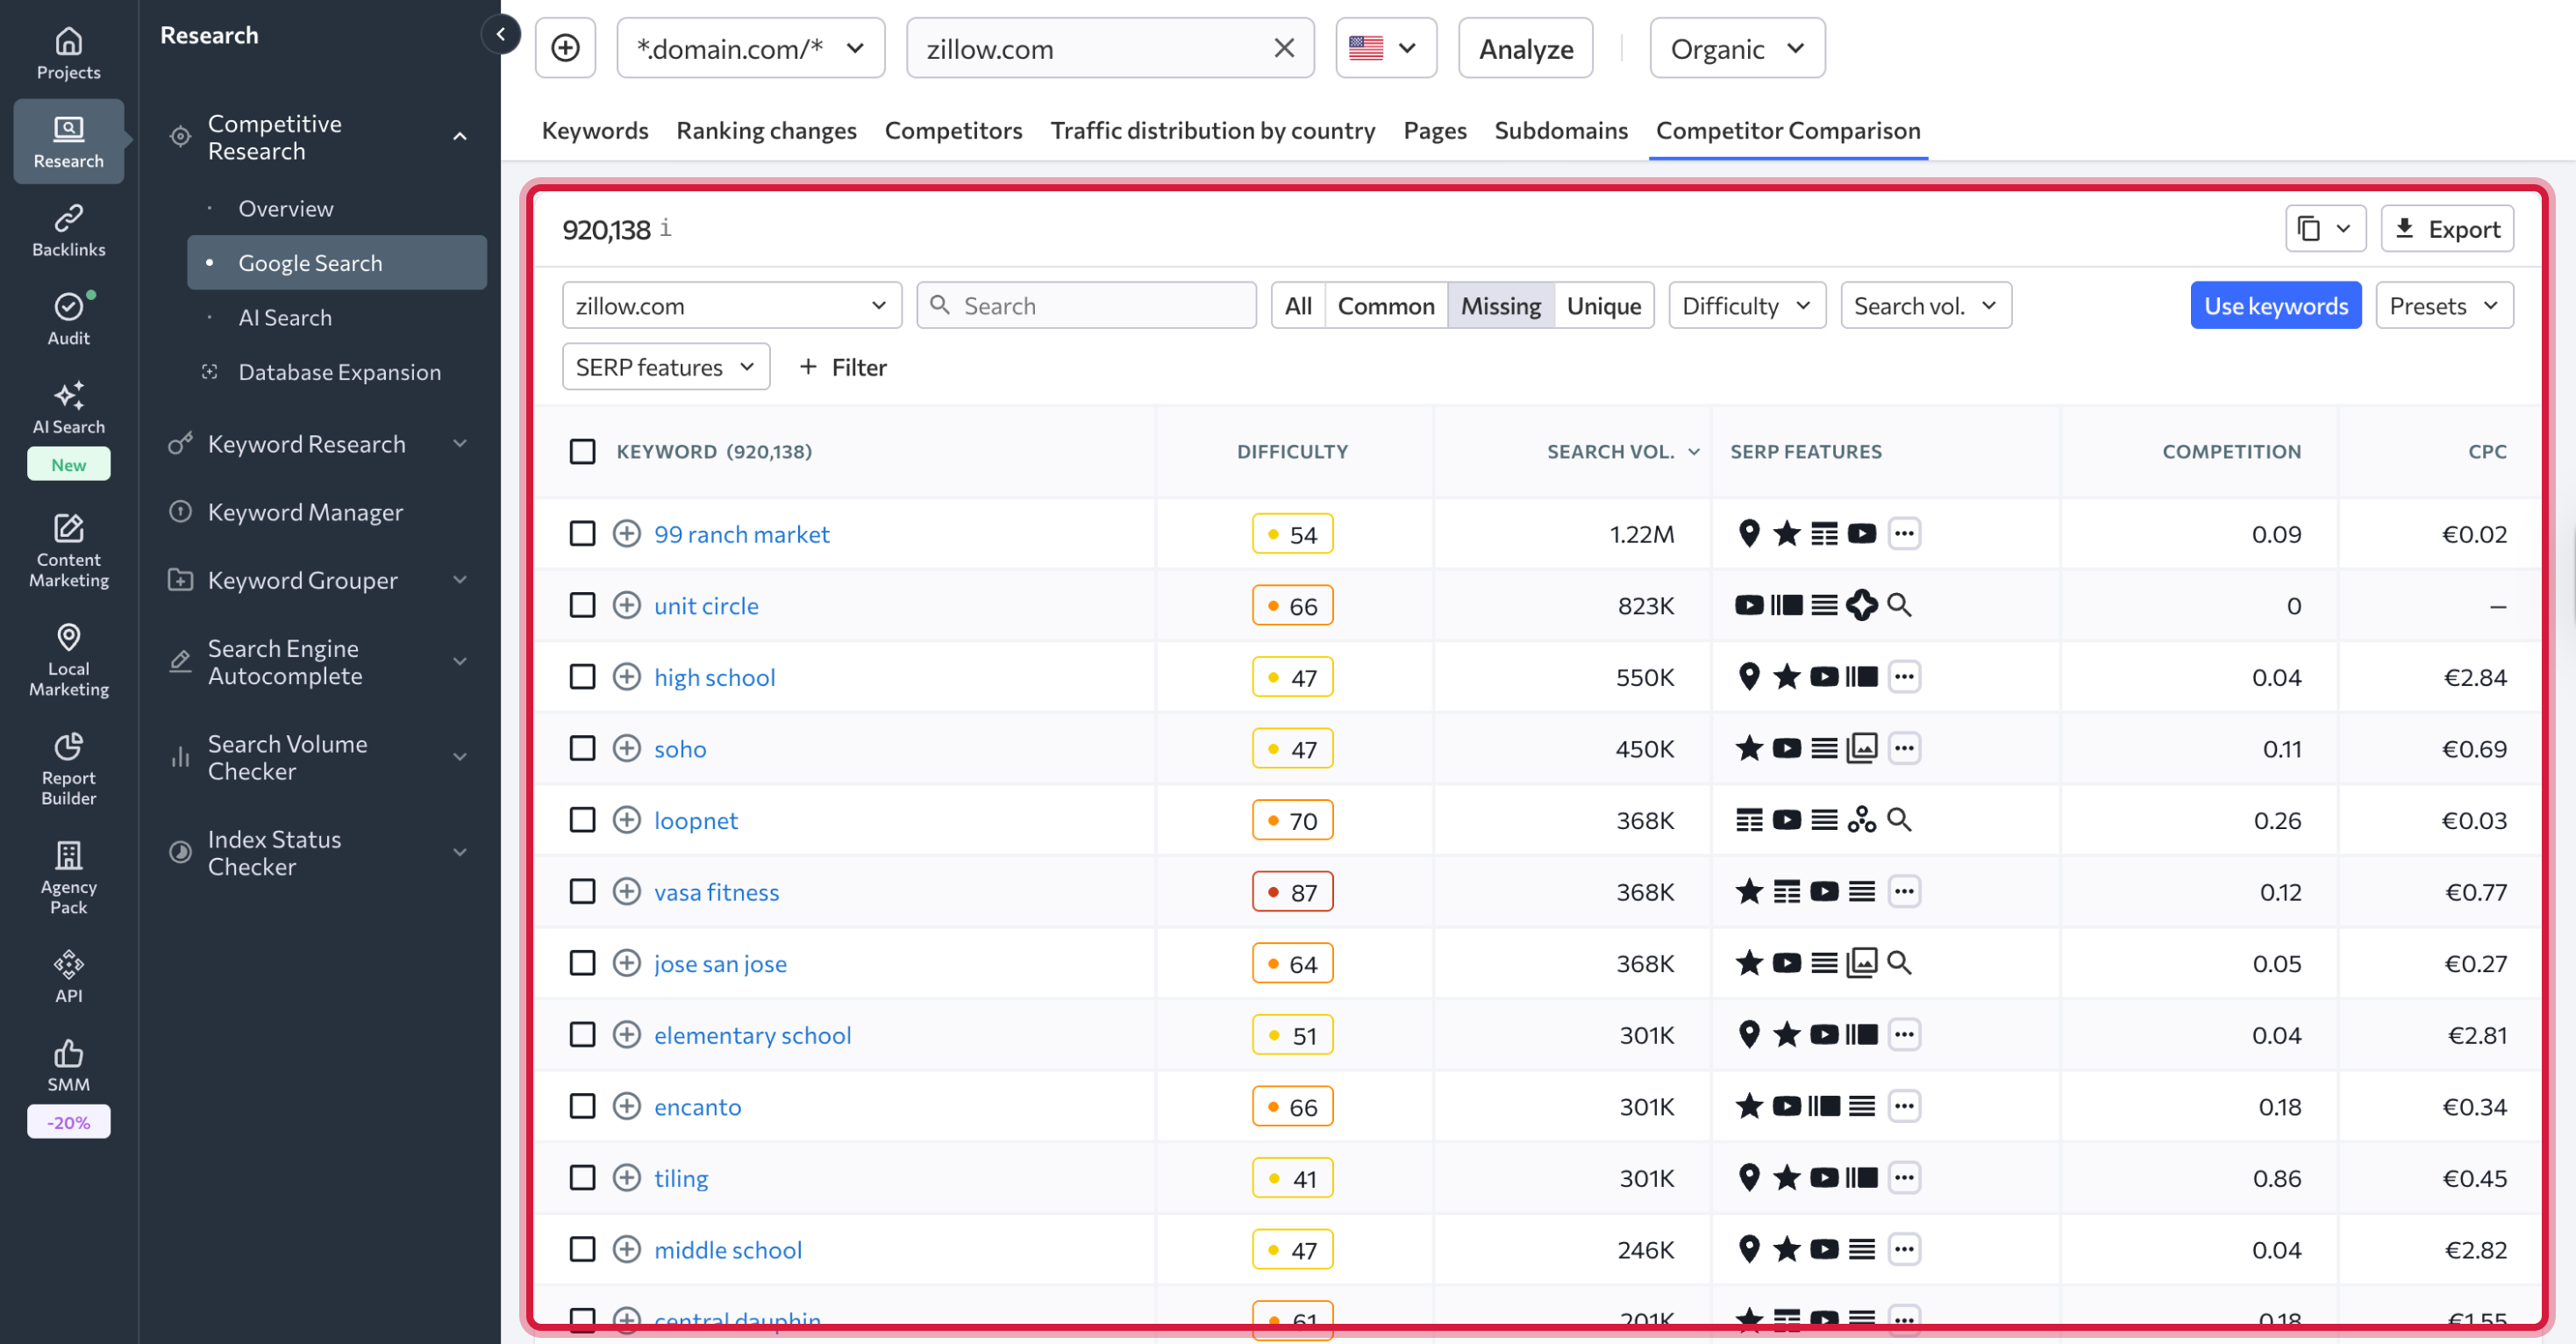The width and height of the screenshot is (2576, 1344).
Task: Clear the zillow.com domain field
Action: (x=1284, y=48)
